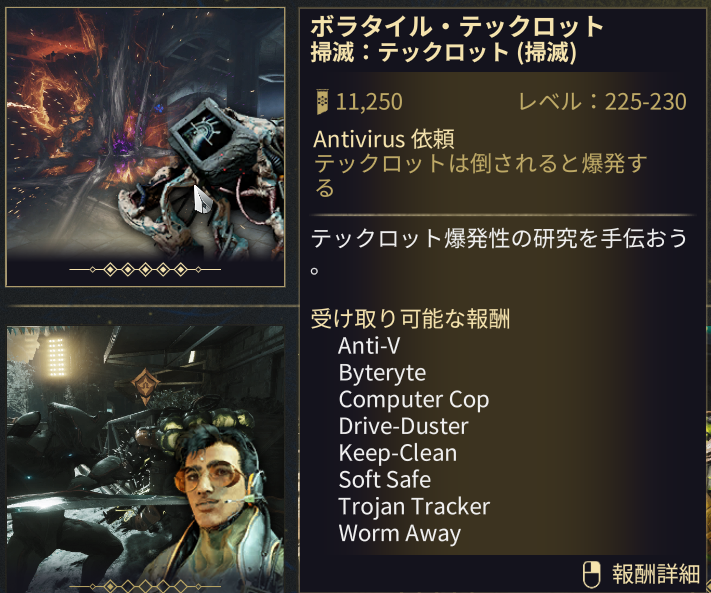Click the standing reward icon beside 11,250

pyautogui.click(x=321, y=102)
